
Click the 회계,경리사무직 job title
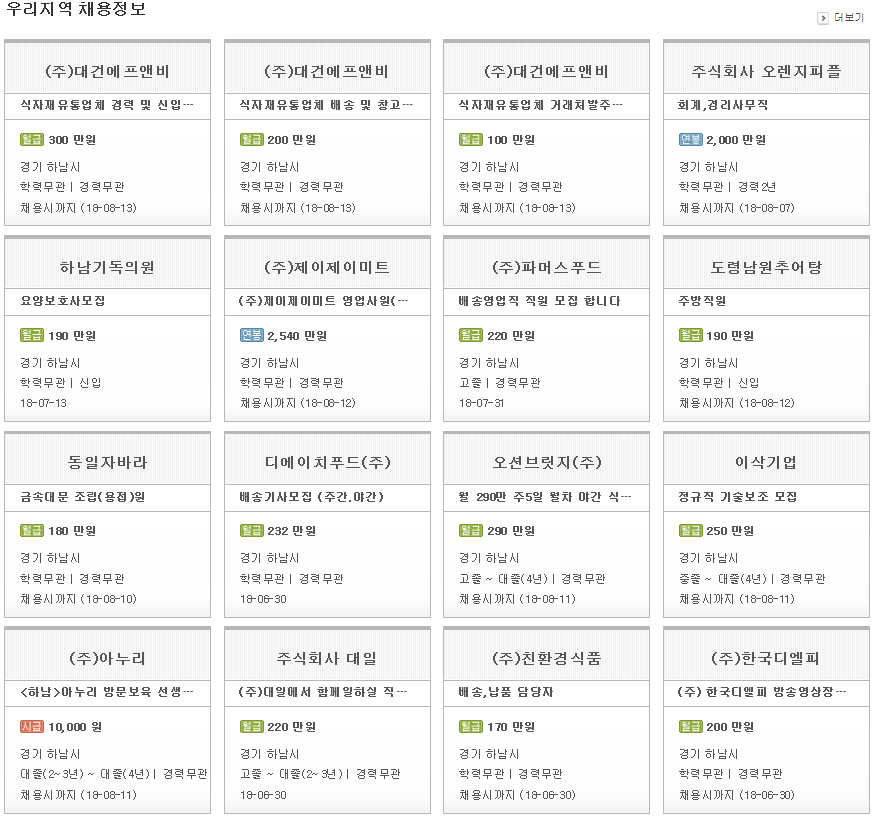coord(722,105)
